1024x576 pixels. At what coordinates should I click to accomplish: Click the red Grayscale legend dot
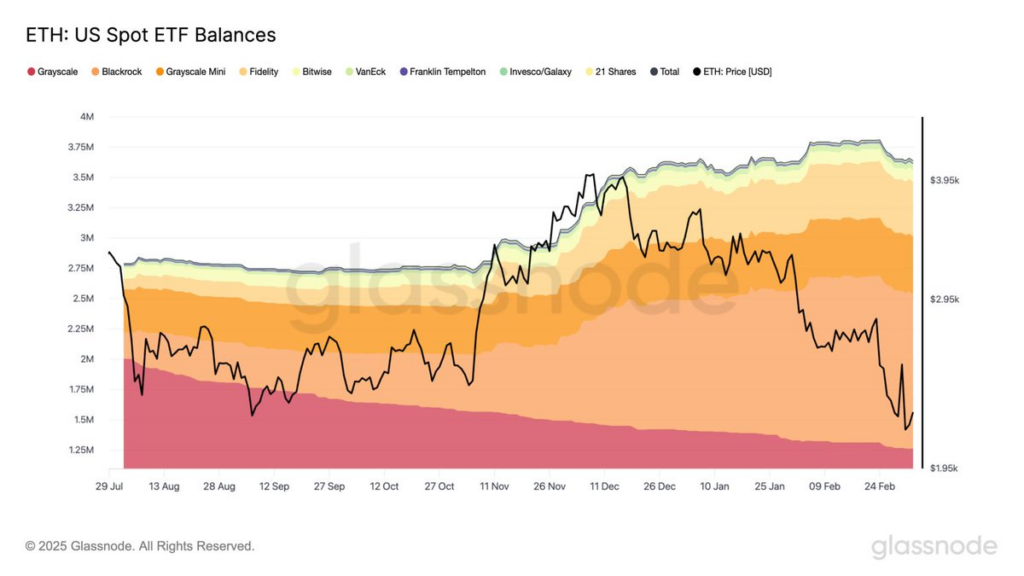coord(31,72)
